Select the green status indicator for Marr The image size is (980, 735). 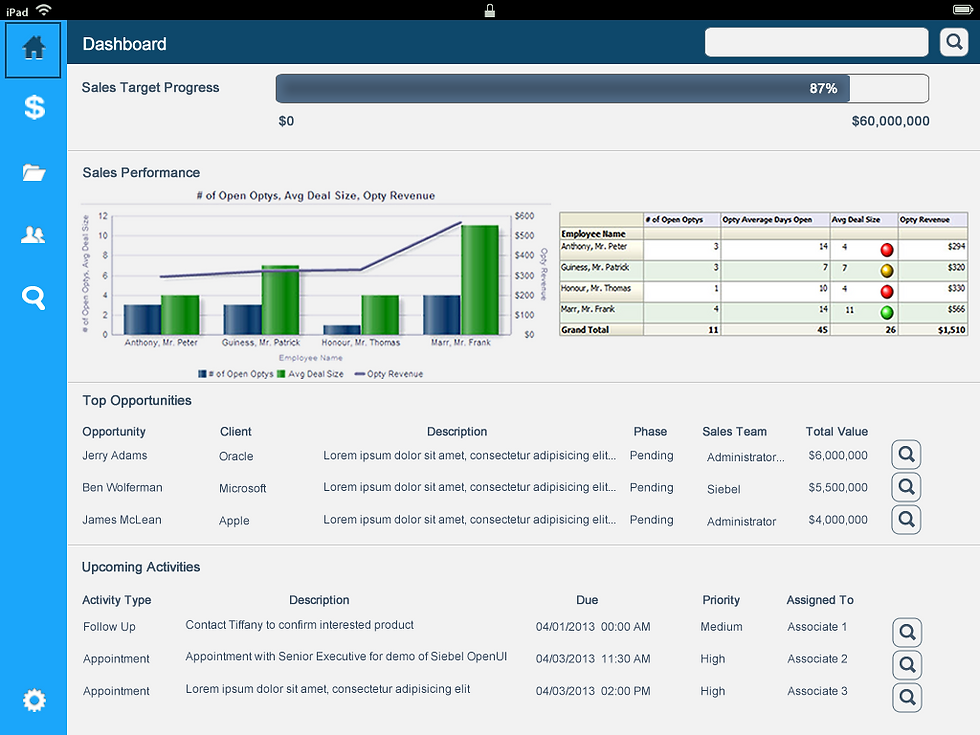(886, 312)
